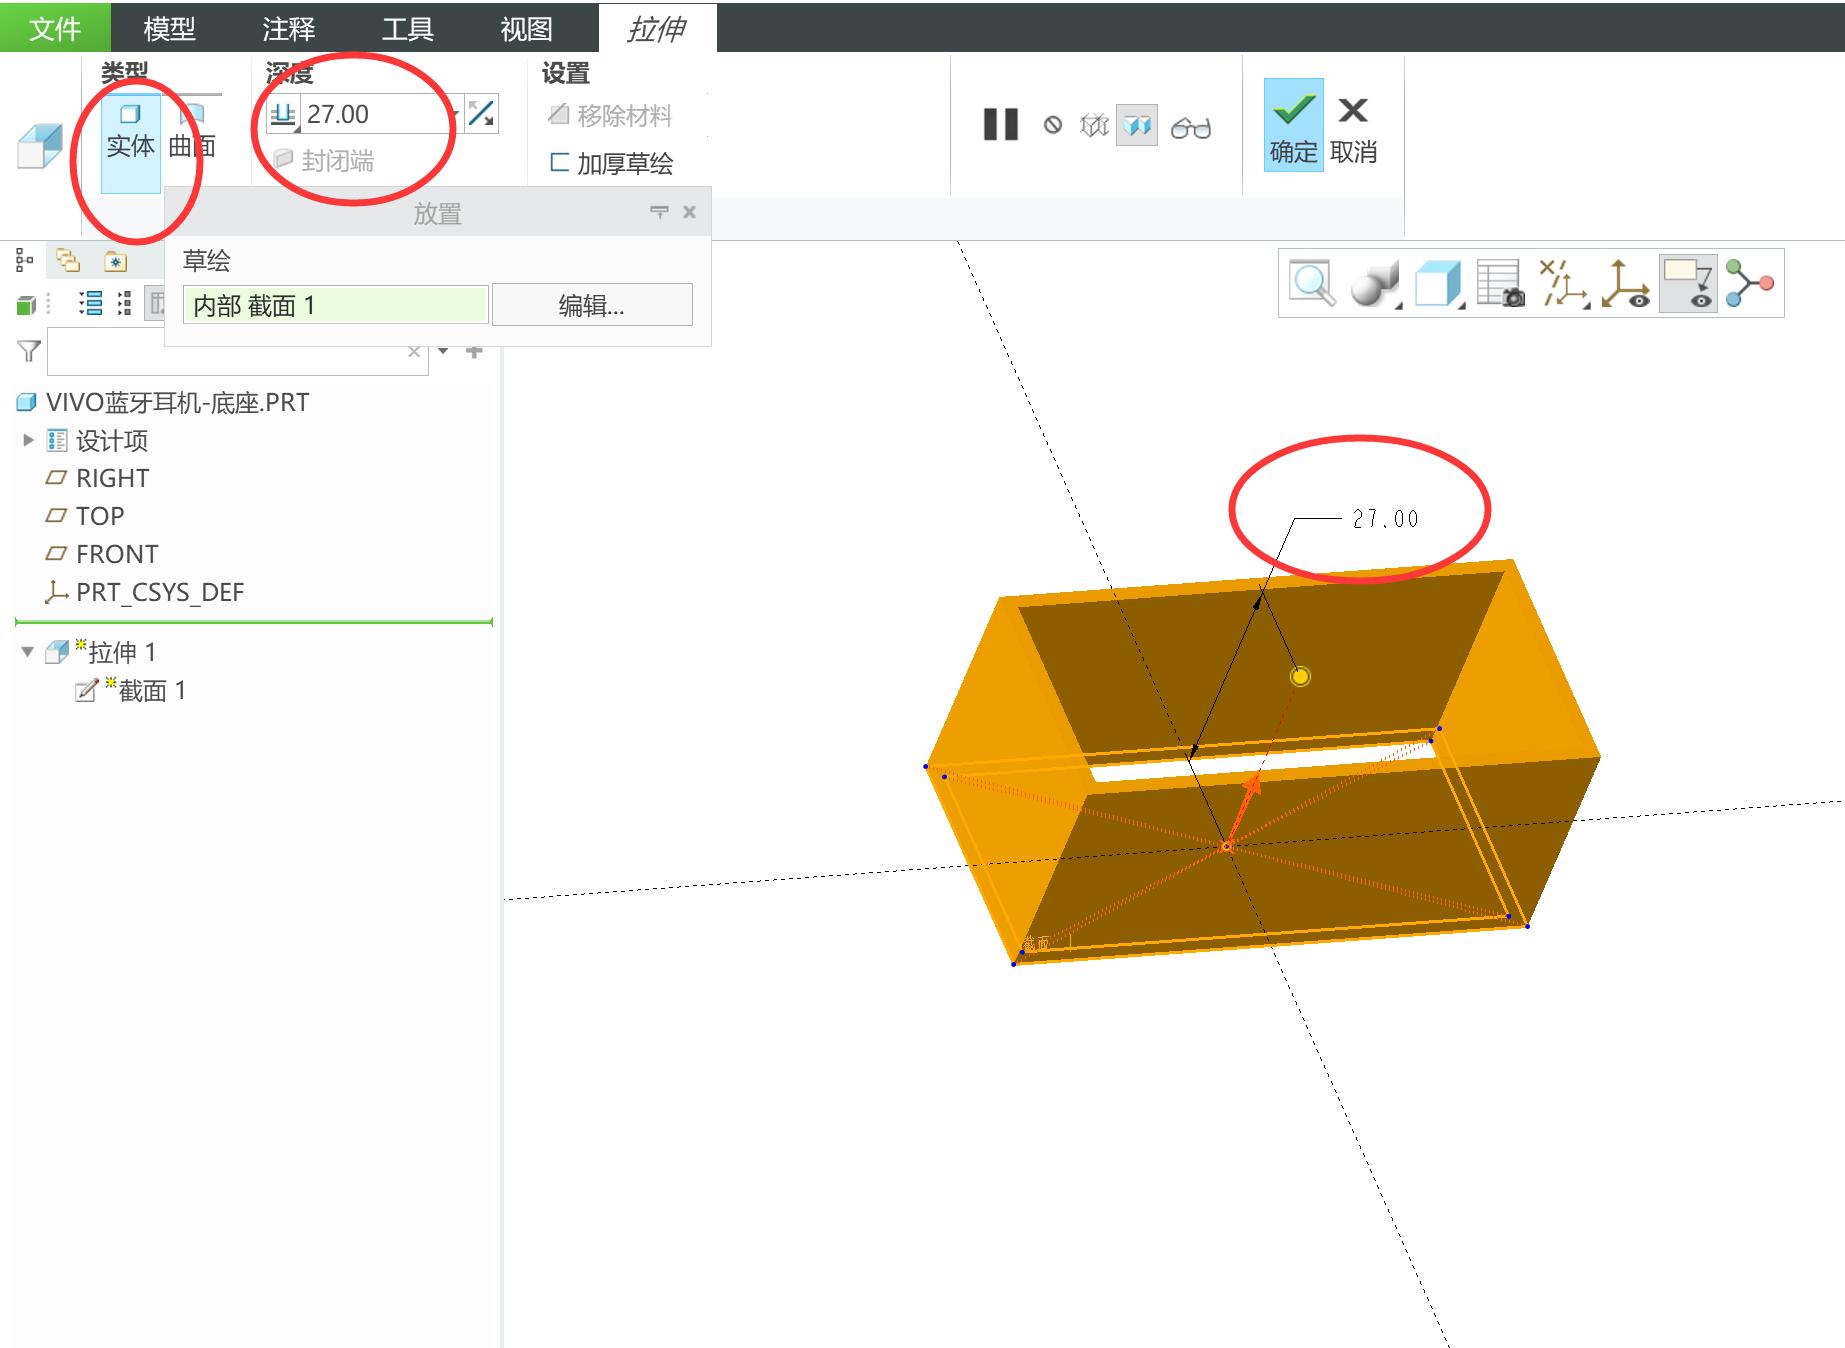Toggle the attached shaded preview icon
Viewport: 1845px width, 1348px height.
(1137, 126)
